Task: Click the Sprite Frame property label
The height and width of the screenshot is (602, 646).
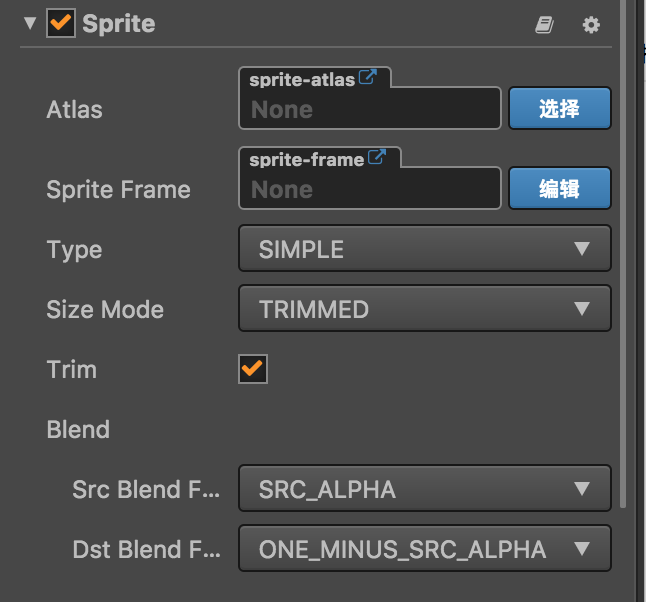Action: point(118,189)
